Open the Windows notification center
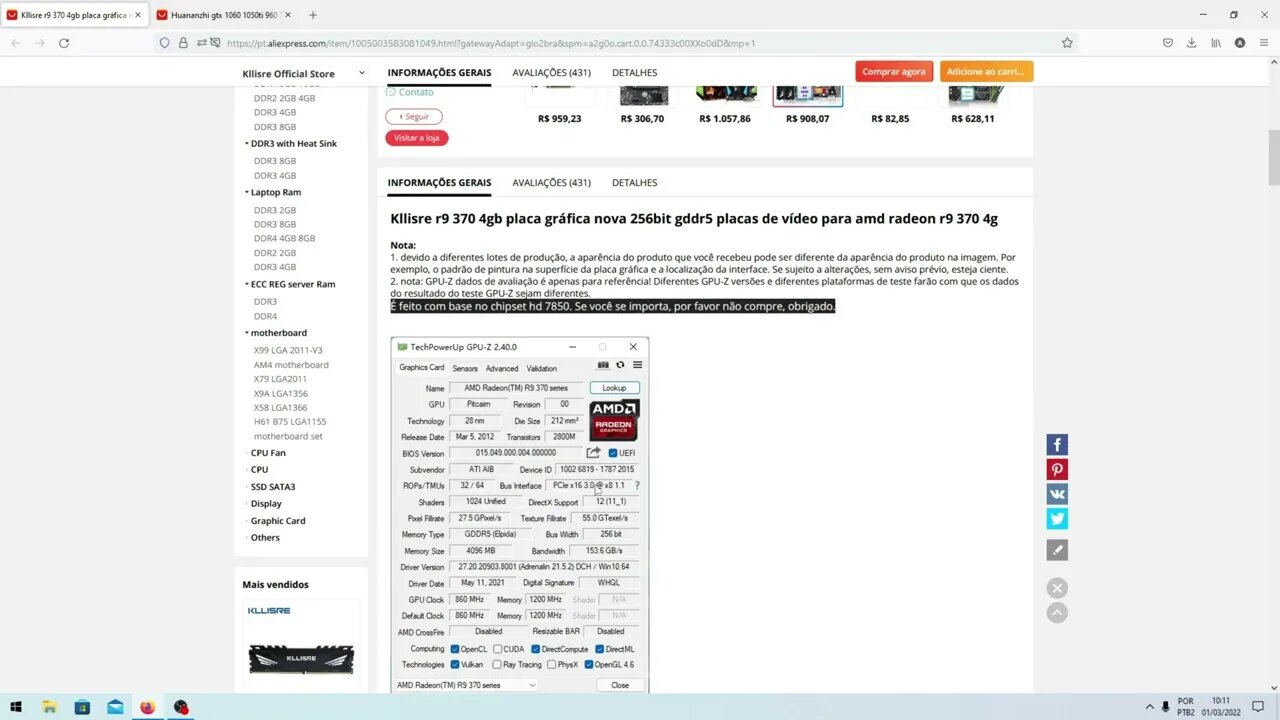Viewport: 1280px width, 720px height. (1259, 707)
